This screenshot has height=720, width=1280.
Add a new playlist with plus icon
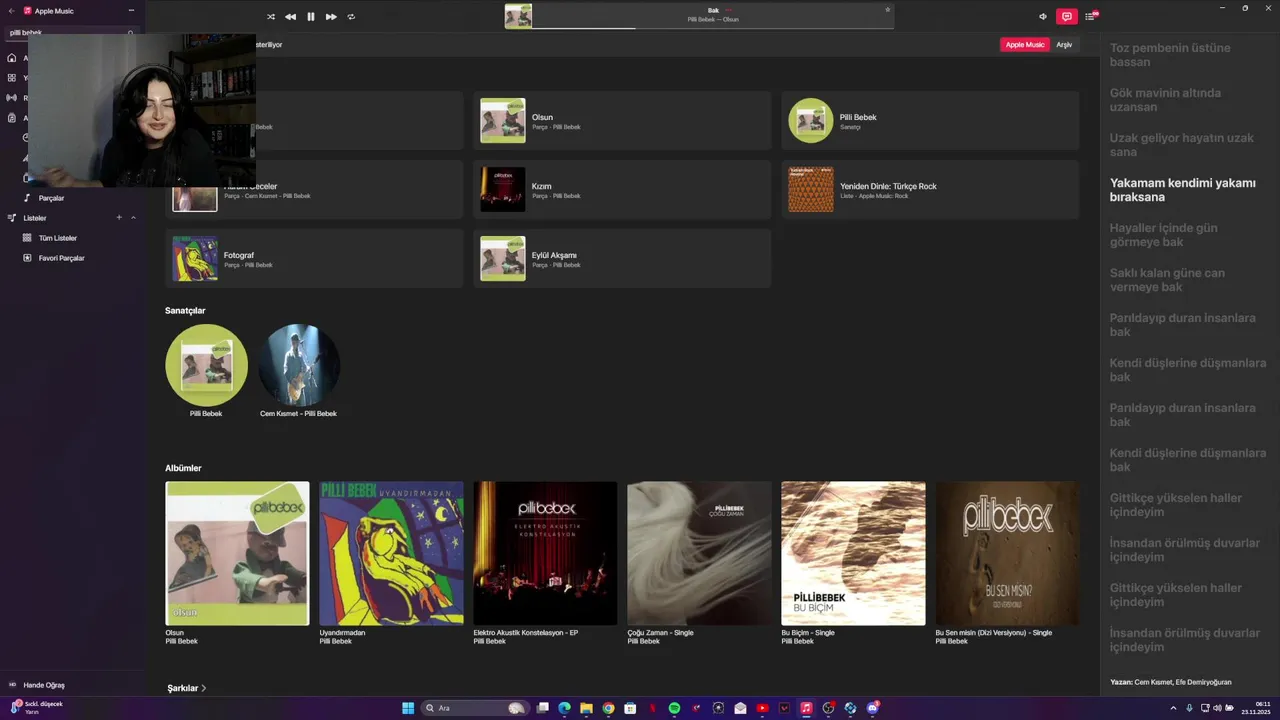119,218
